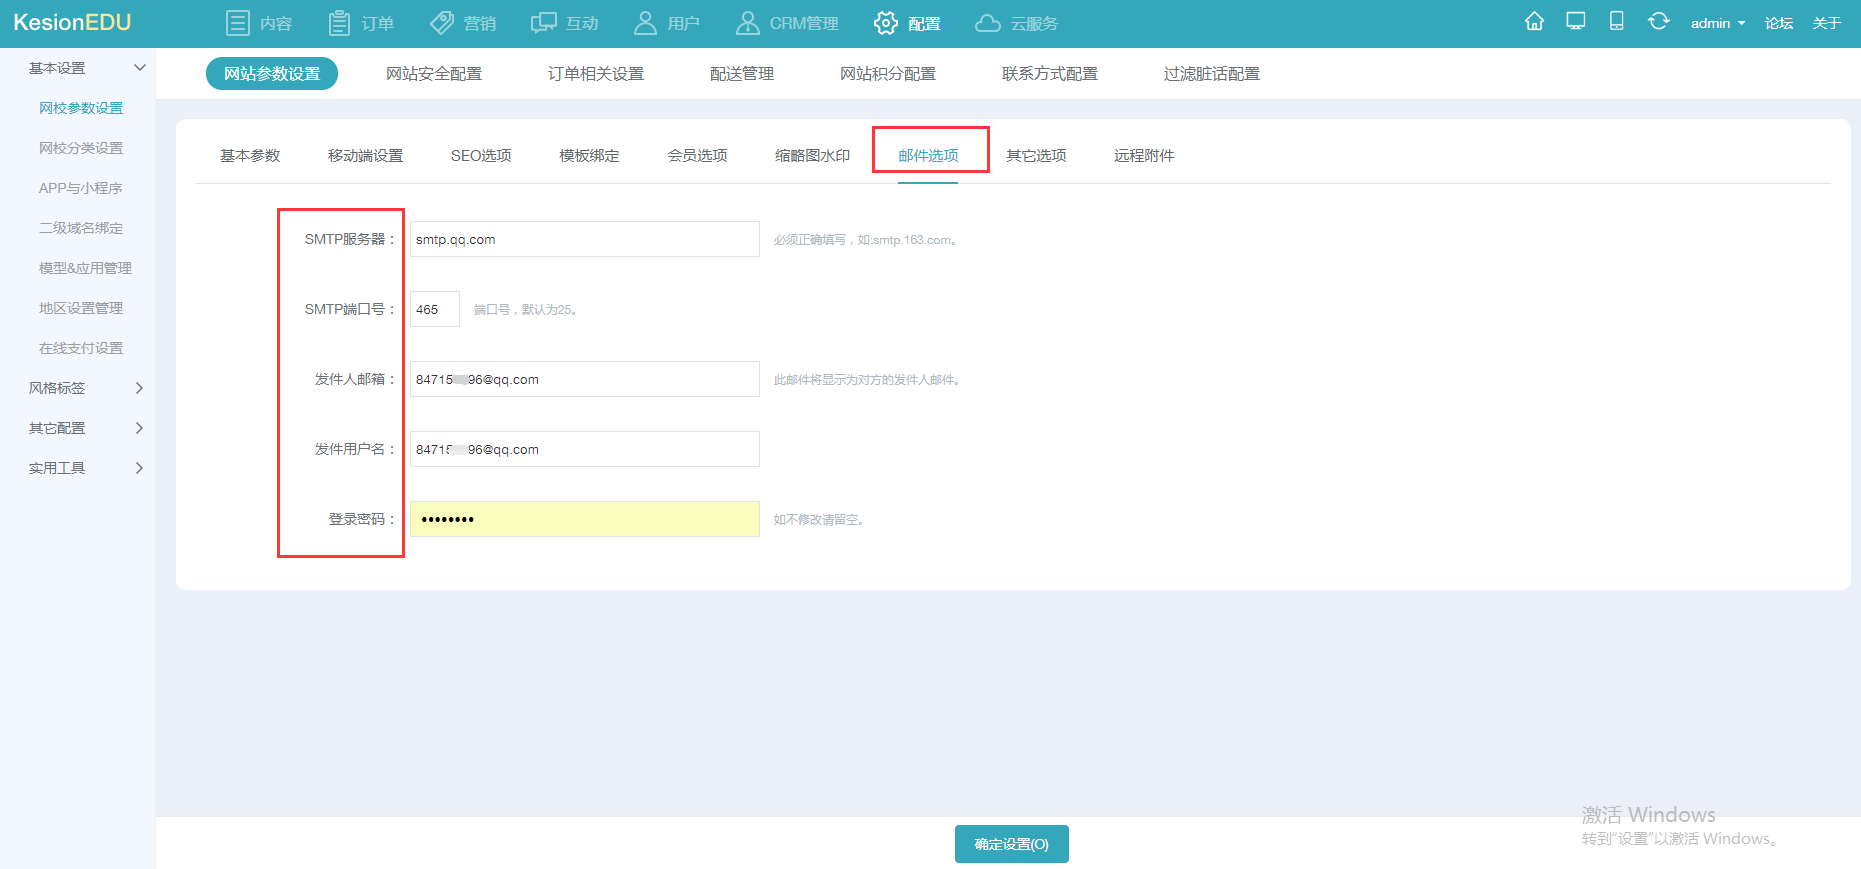The width and height of the screenshot is (1861, 869).
Task: Open the 营销 marketing tag icon
Action: pyautogui.click(x=442, y=23)
